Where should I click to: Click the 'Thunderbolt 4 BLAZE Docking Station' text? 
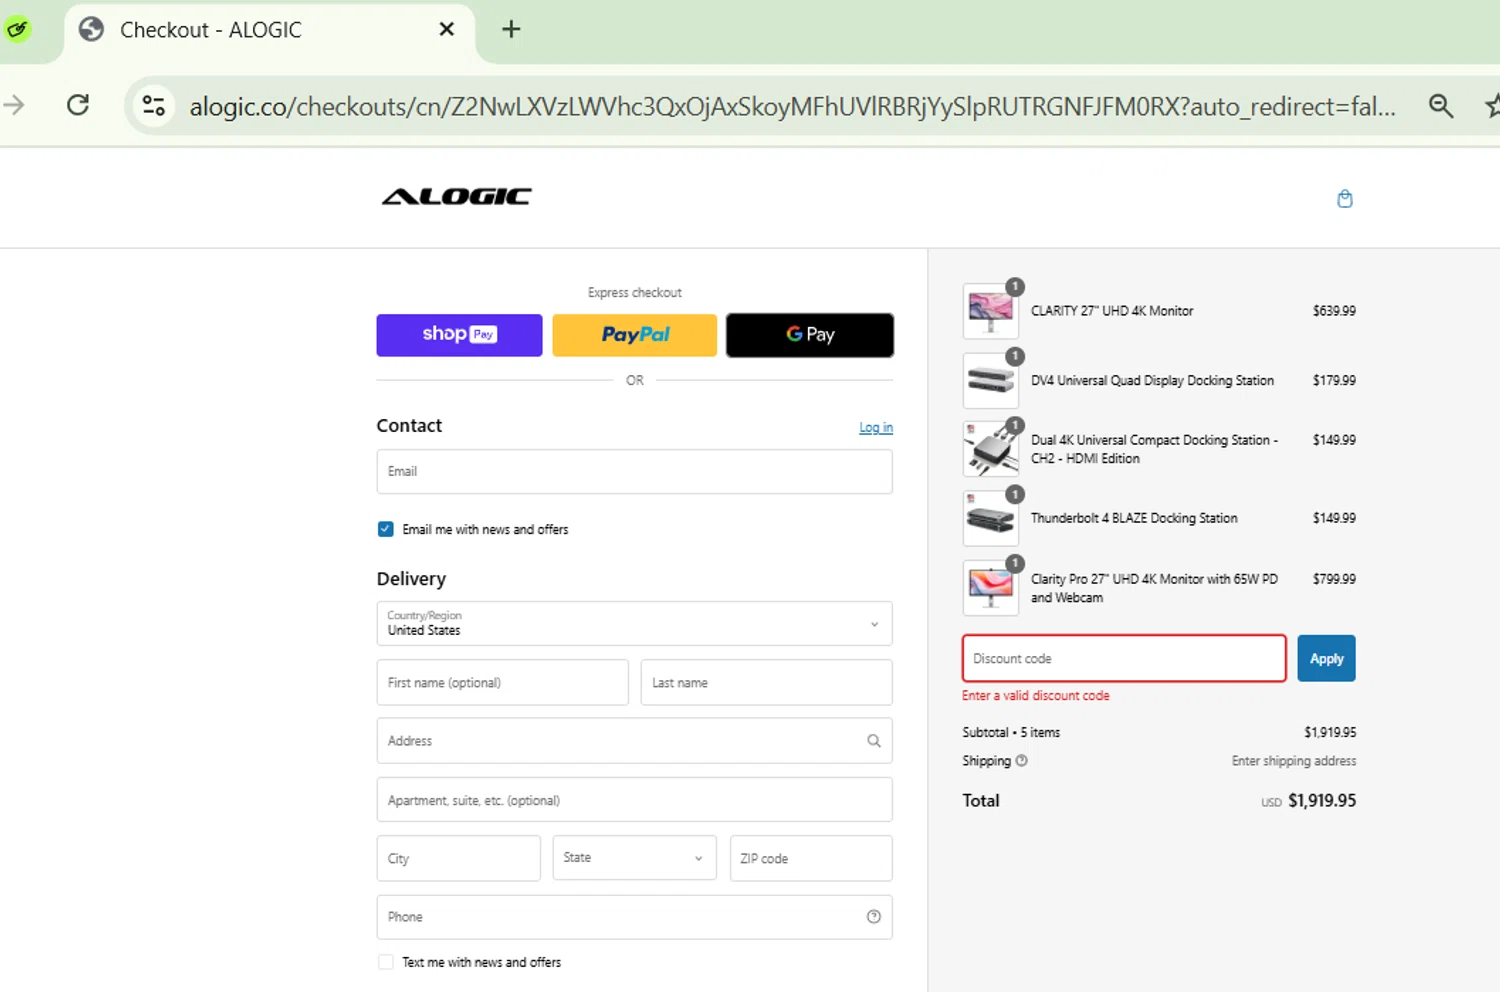pos(1134,518)
